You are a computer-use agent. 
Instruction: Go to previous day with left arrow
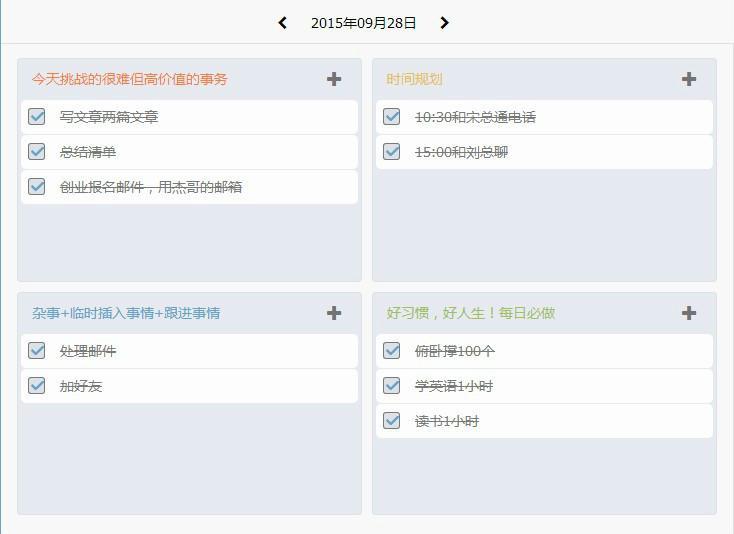[x=283, y=23]
